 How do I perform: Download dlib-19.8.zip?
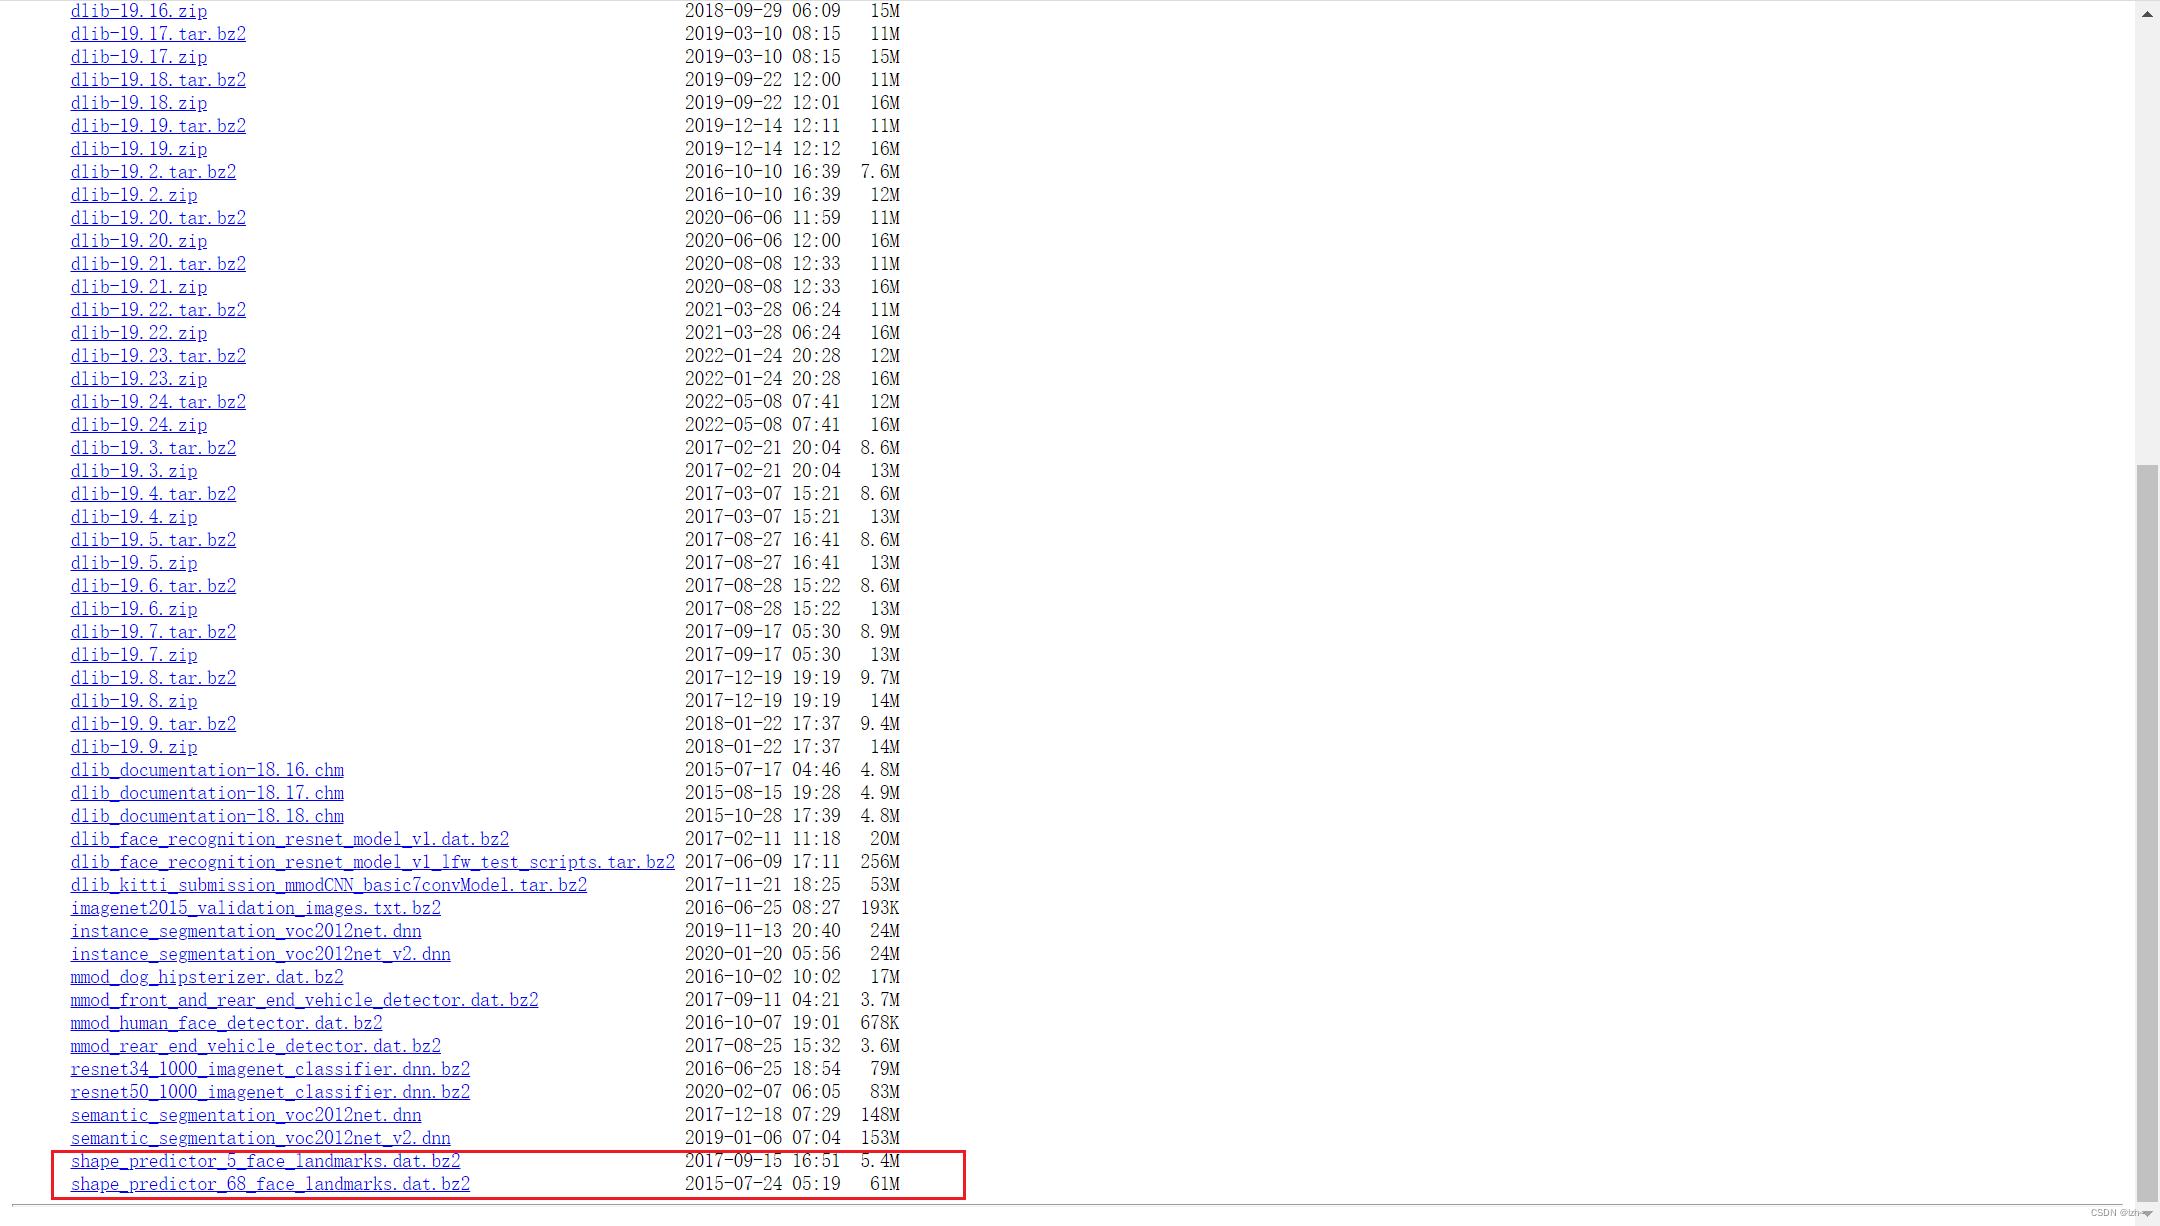[x=134, y=701]
